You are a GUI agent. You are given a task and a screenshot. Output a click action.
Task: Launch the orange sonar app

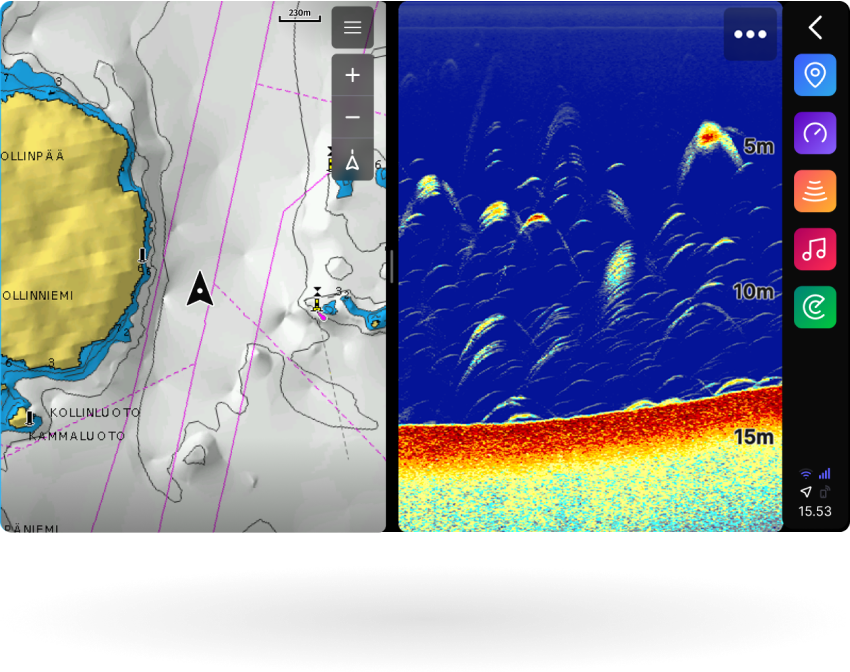(x=815, y=191)
